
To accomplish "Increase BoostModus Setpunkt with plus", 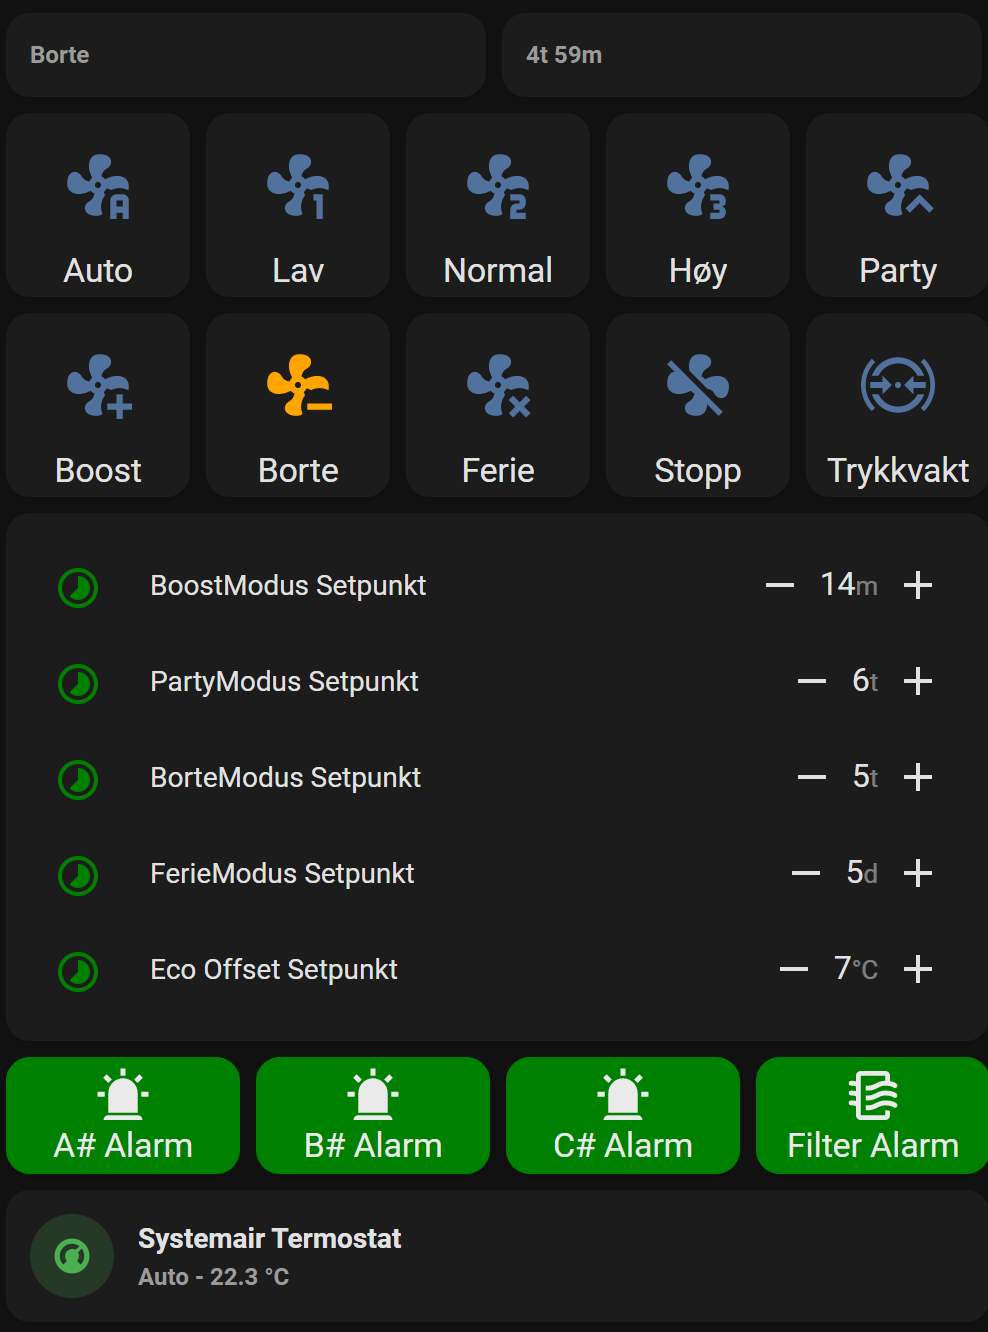I will click(x=917, y=585).
